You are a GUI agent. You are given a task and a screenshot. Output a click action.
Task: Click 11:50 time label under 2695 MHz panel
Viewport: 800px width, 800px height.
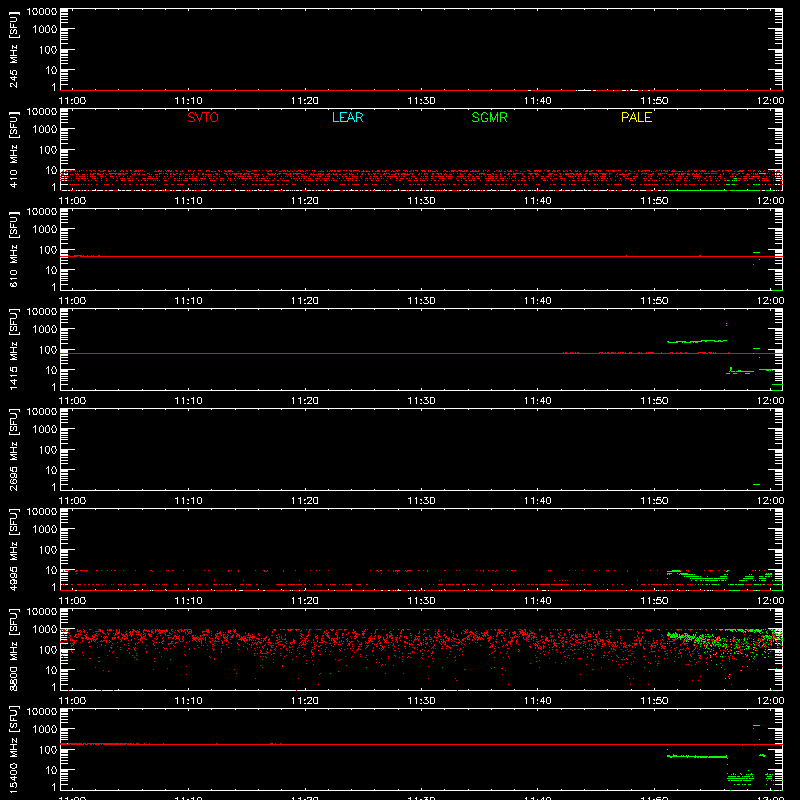[654, 501]
